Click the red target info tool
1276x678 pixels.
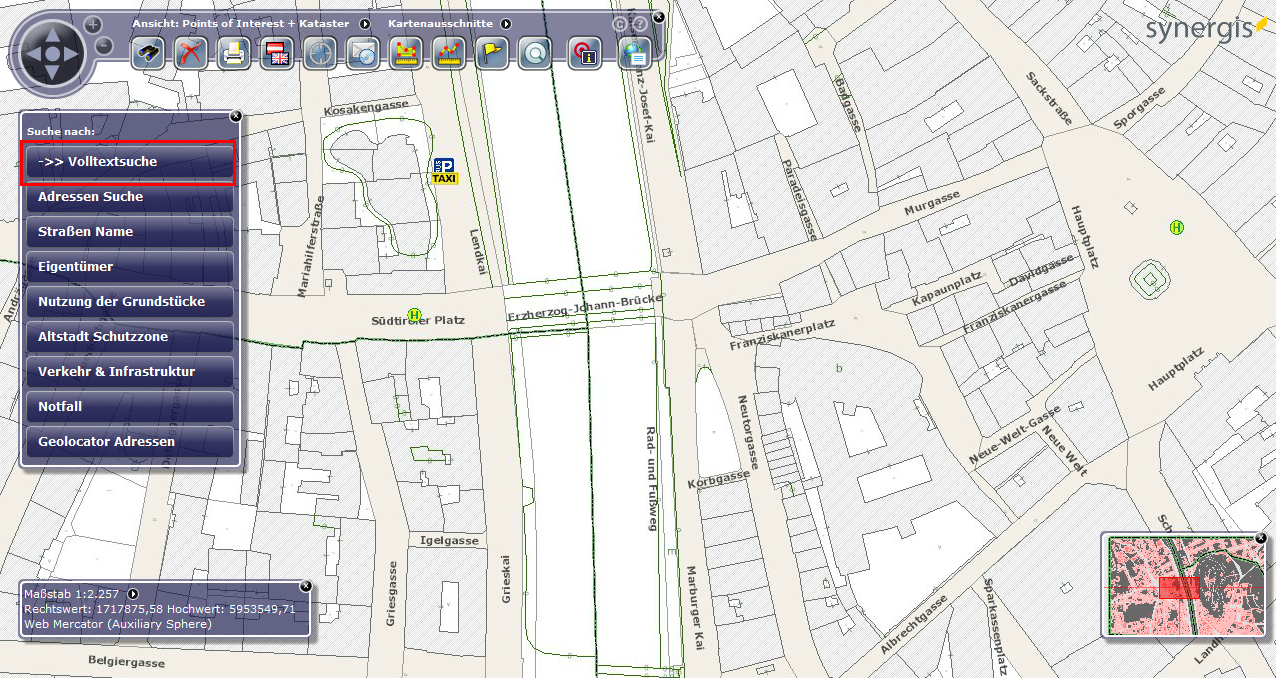[585, 53]
